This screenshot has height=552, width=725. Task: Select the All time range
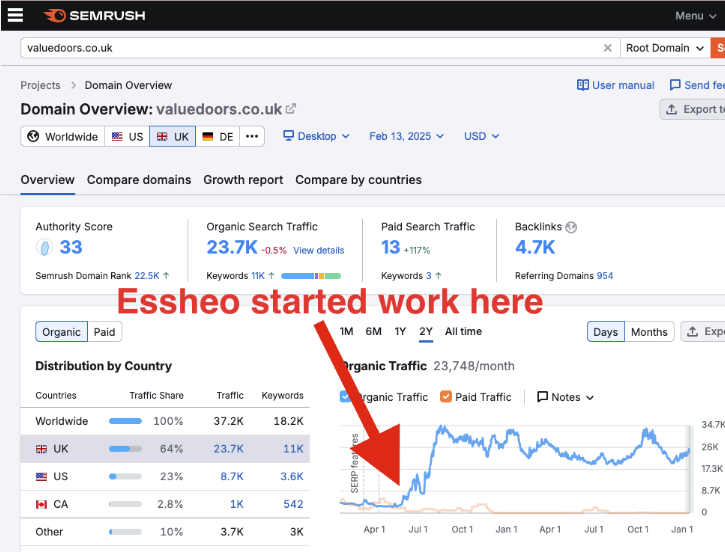pyautogui.click(x=463, y=331)
